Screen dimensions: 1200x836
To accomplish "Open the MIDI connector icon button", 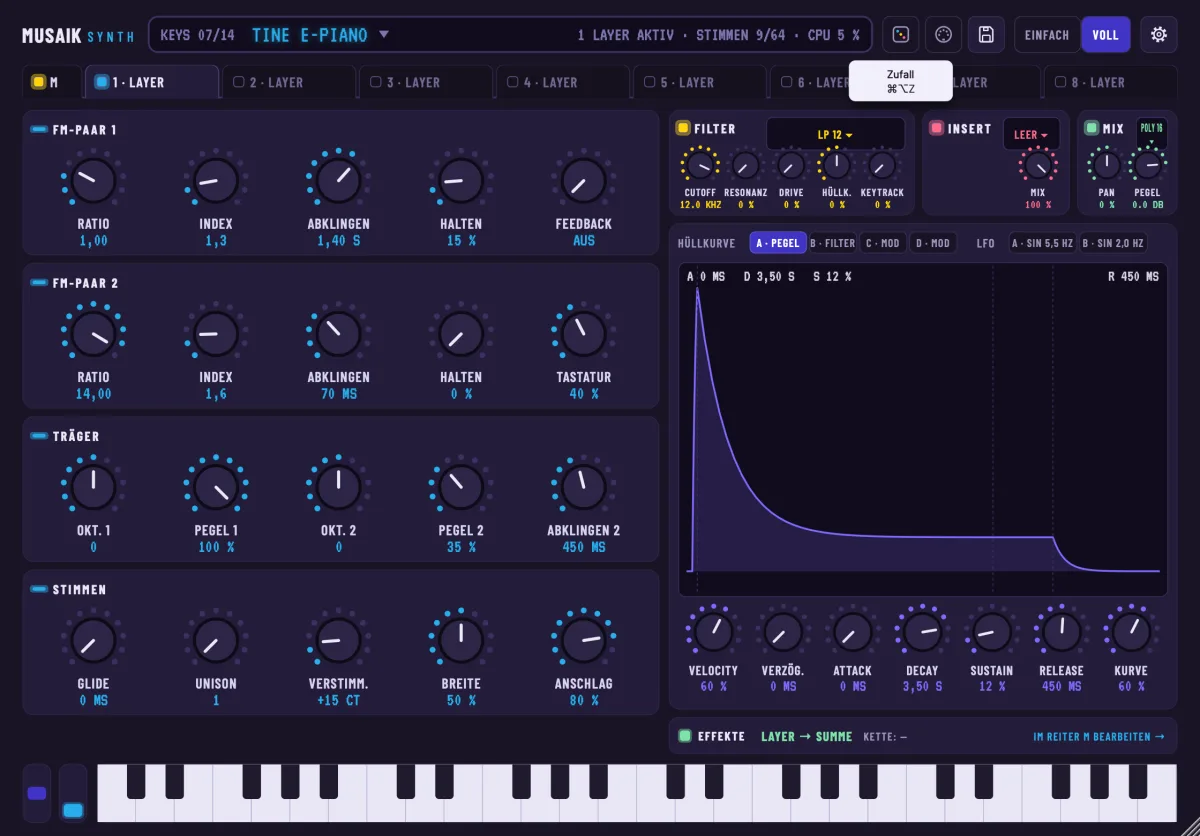I will [943, 35].
